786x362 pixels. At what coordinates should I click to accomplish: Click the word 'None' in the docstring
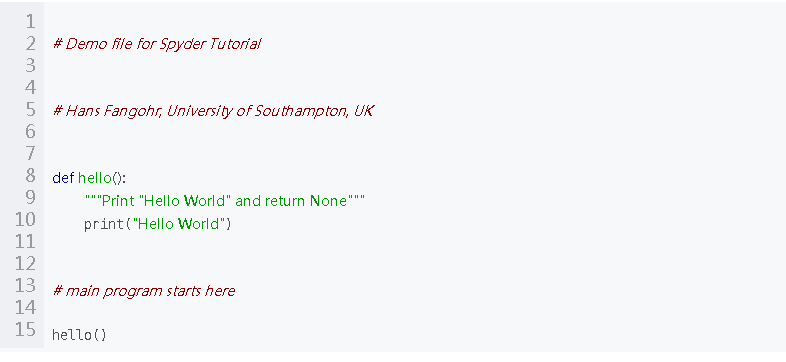328,201
